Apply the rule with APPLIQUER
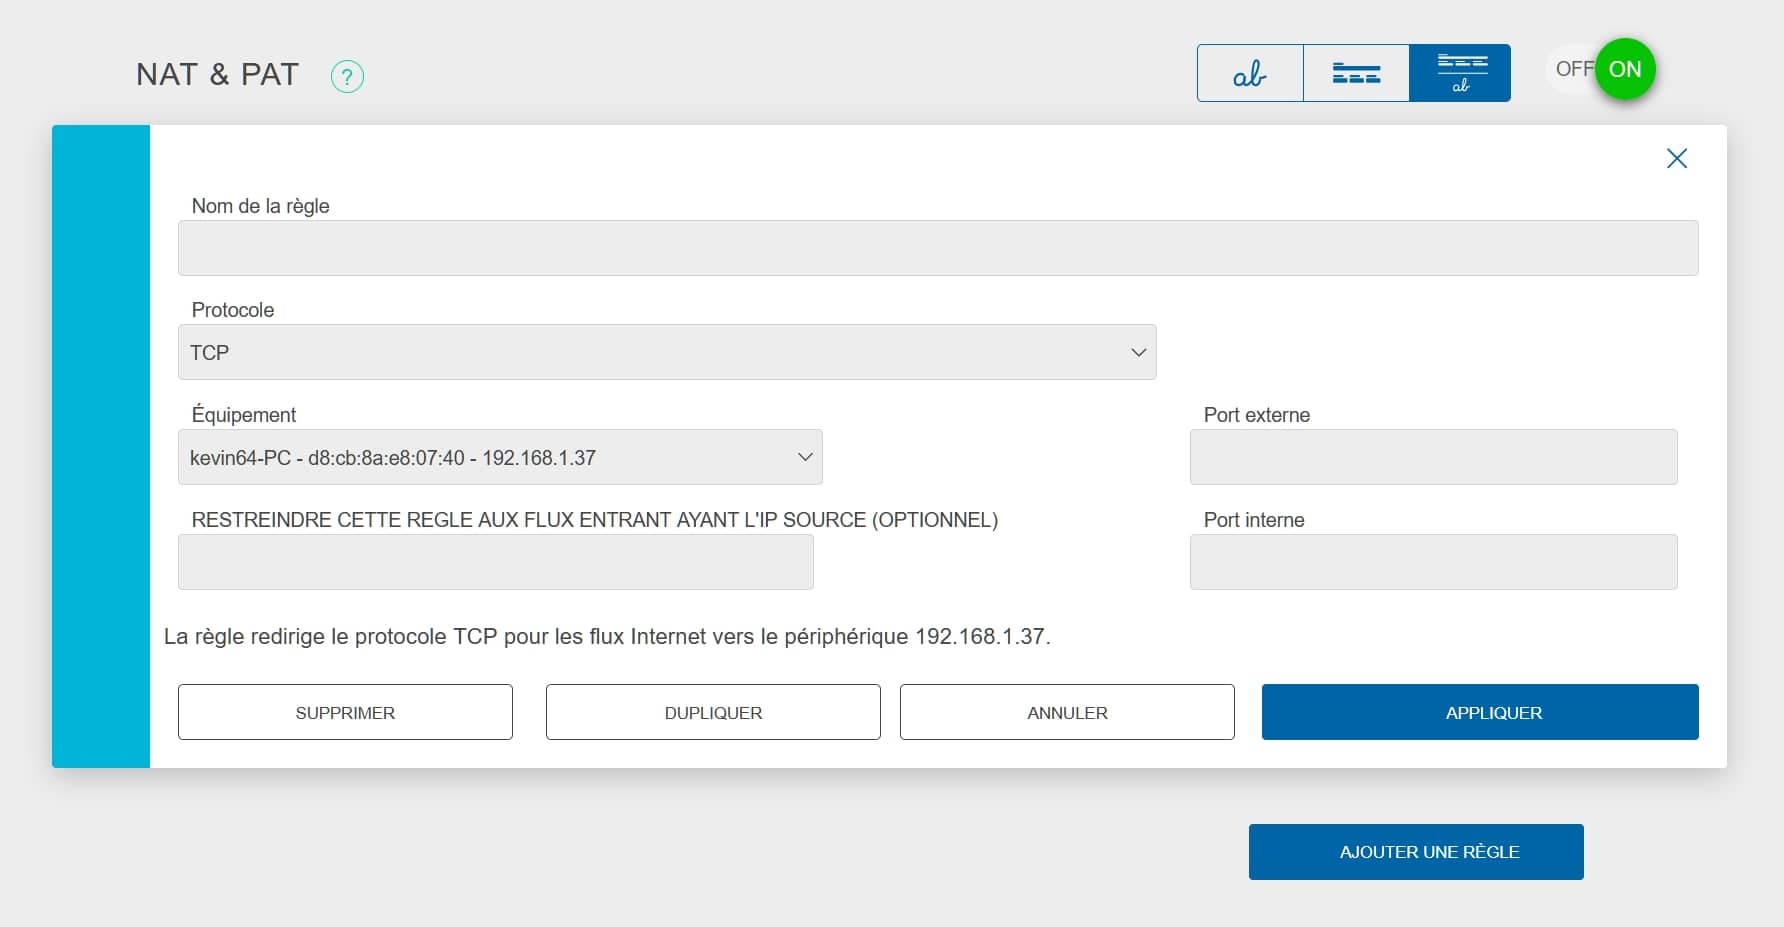 (x=1480, y=712)
